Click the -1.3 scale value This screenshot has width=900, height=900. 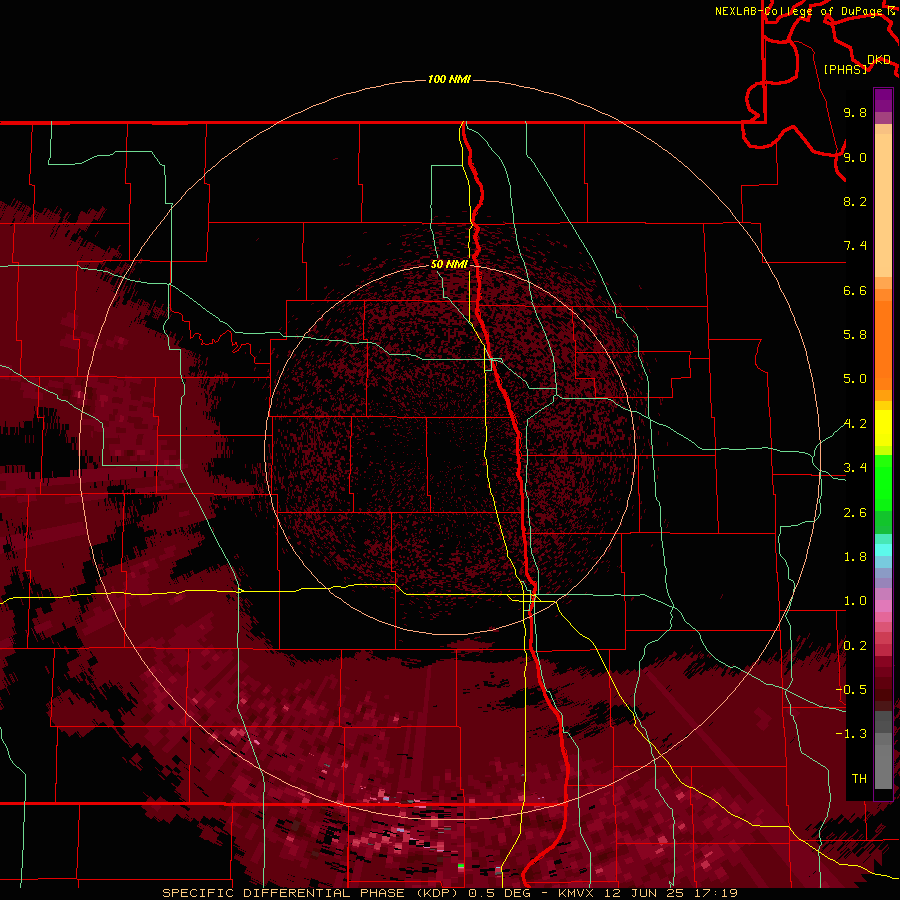click(x=852, y=734)
